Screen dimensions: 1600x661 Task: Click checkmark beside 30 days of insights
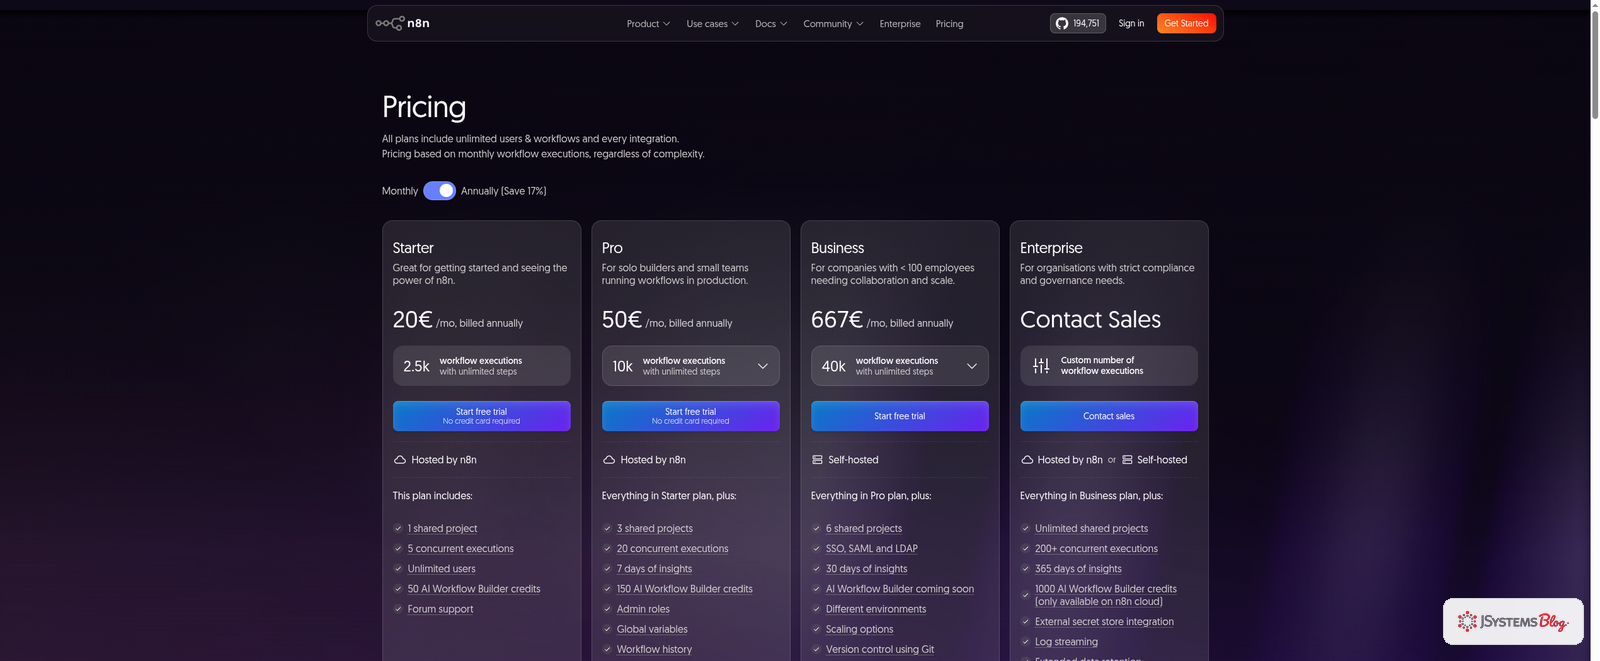coord(816,569)
